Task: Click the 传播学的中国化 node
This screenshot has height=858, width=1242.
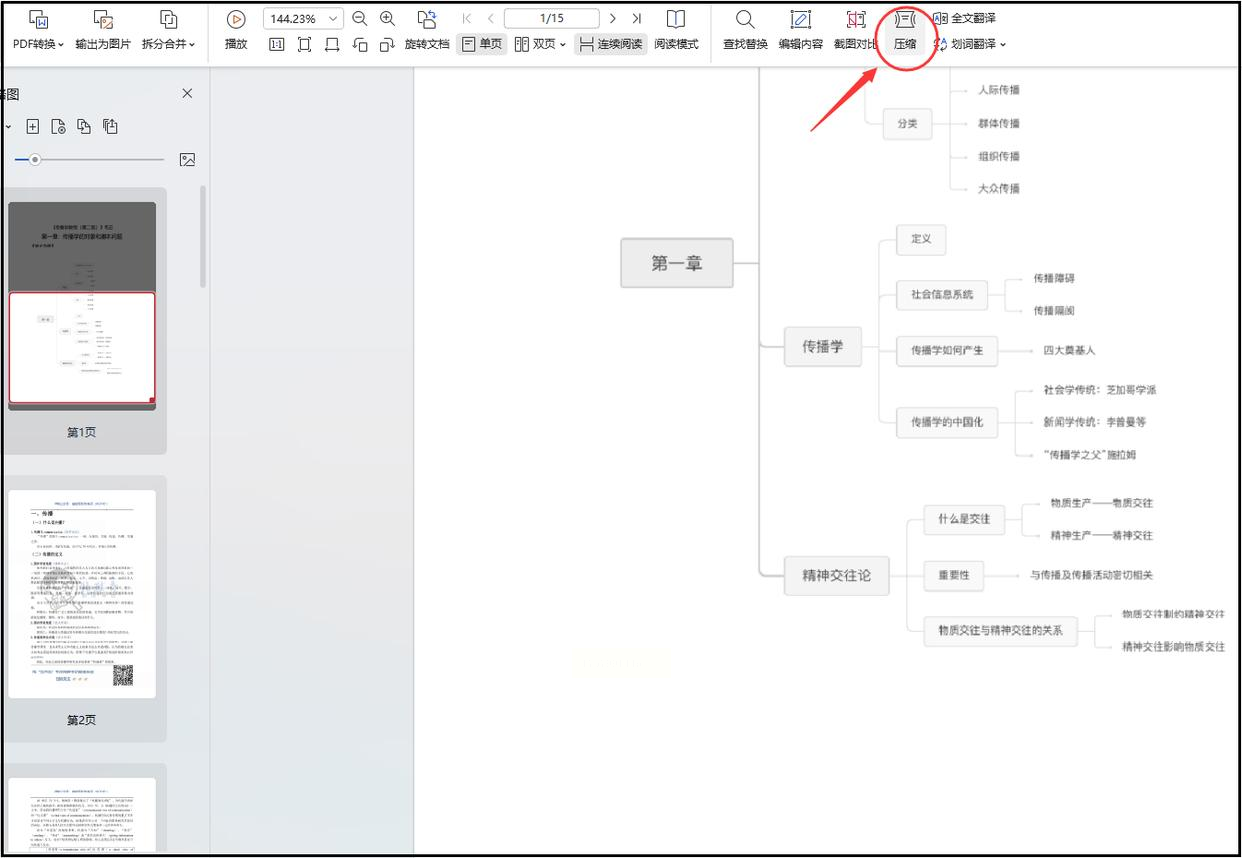Action: (x=947, y=422)
